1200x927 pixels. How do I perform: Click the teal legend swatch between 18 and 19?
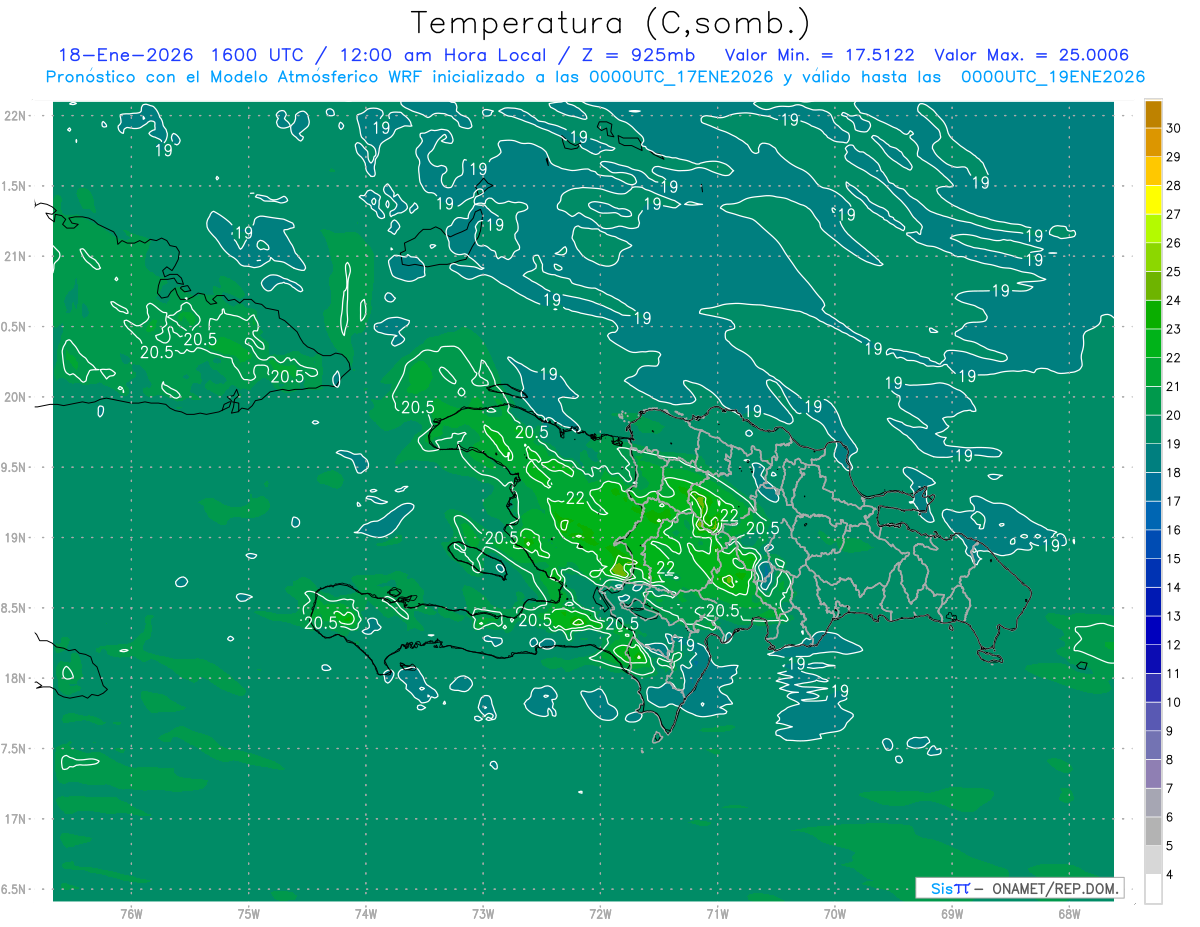tap(1153, 459)
